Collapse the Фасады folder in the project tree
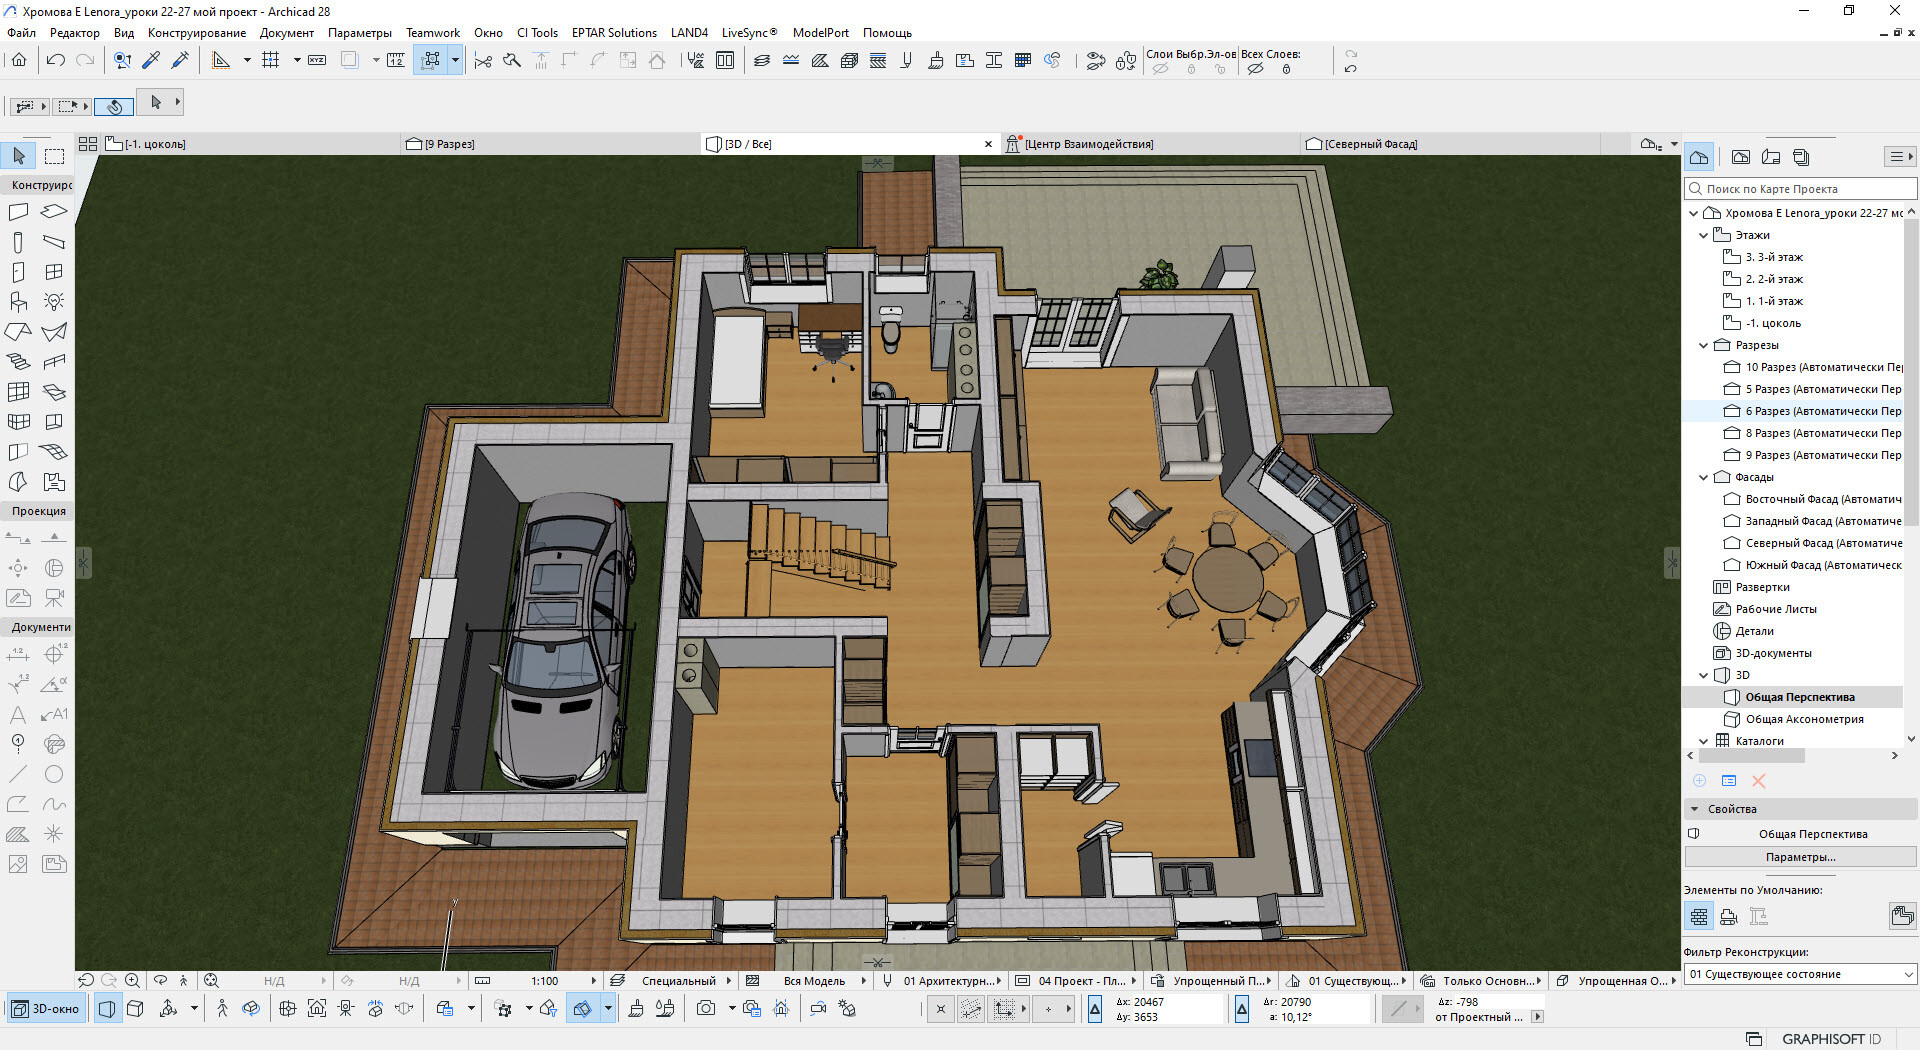The width and height of the screenshot is (1920, 1050). [x=1704, y=477]
